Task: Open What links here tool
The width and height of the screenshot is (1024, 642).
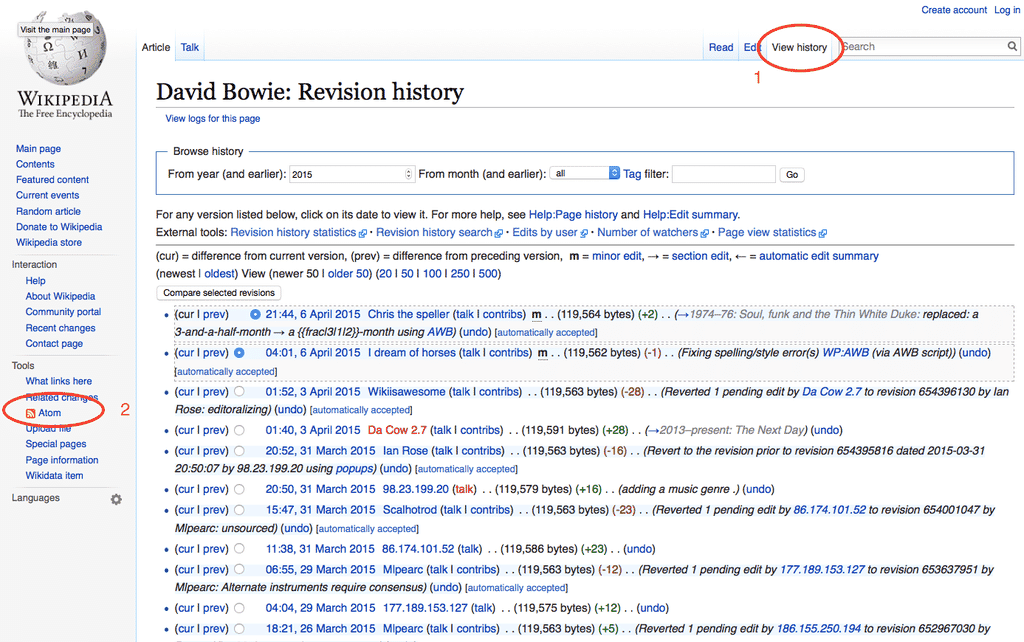Action: 58,381
